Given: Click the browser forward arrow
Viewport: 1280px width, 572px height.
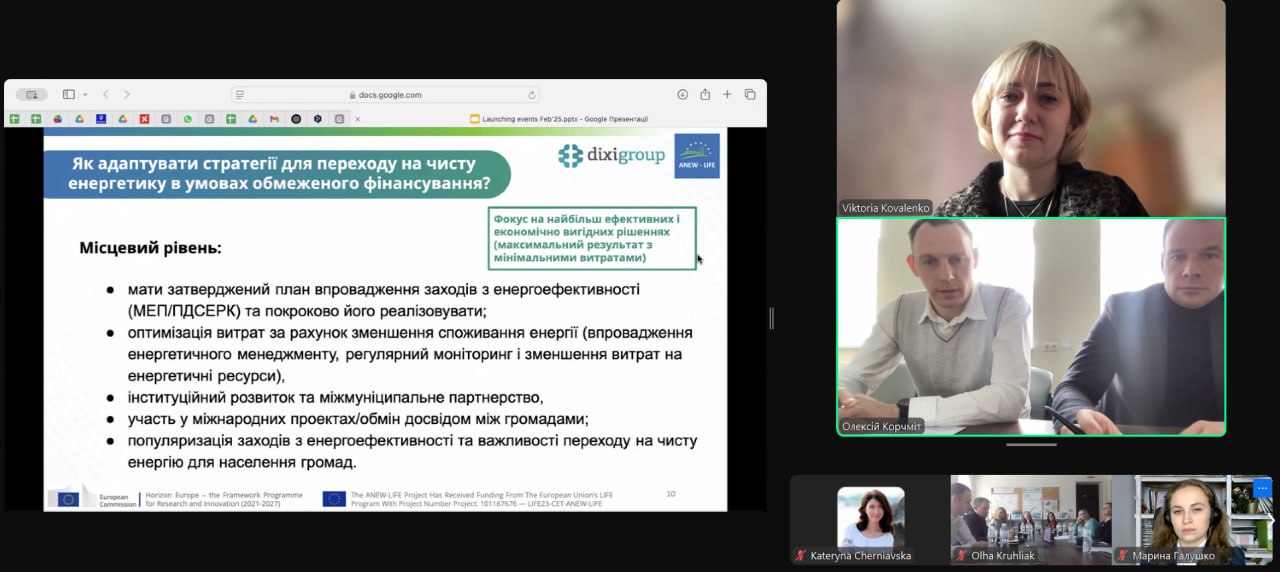Looking at the screenshot, I should [x=127, y=94].
